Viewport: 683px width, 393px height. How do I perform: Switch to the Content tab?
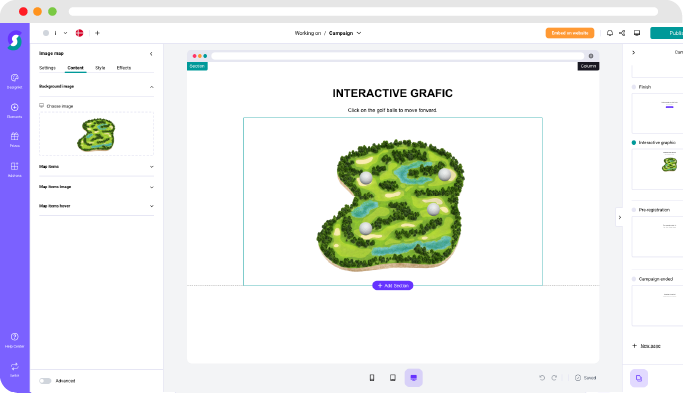click(x=75, y=68)
